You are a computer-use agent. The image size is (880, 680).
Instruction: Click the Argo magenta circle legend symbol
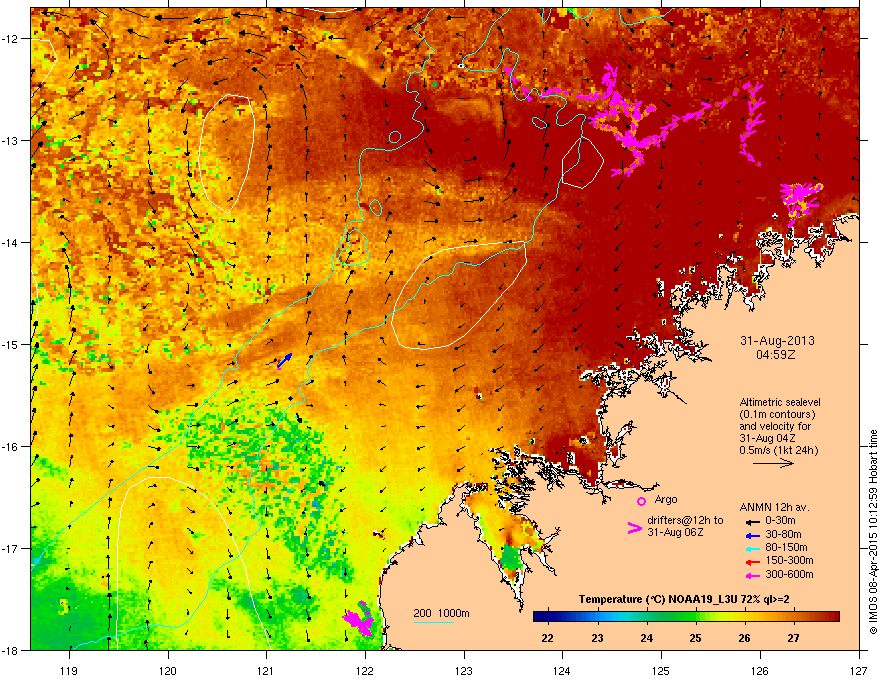641,501
